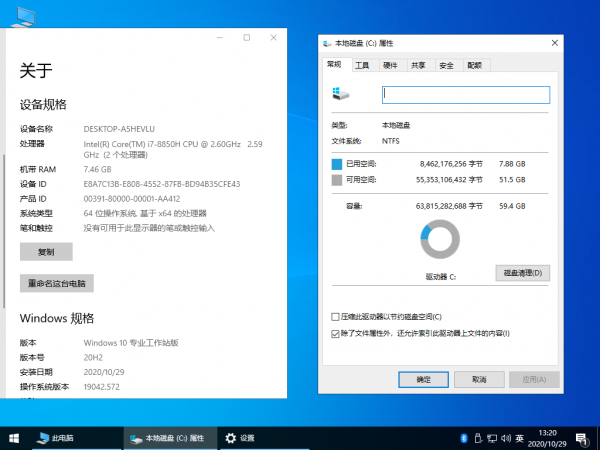Select 本地磁盘 (C:) 属性 taskbar item
The height and width of the screenshot is (450, 600).
pos(170,438)
